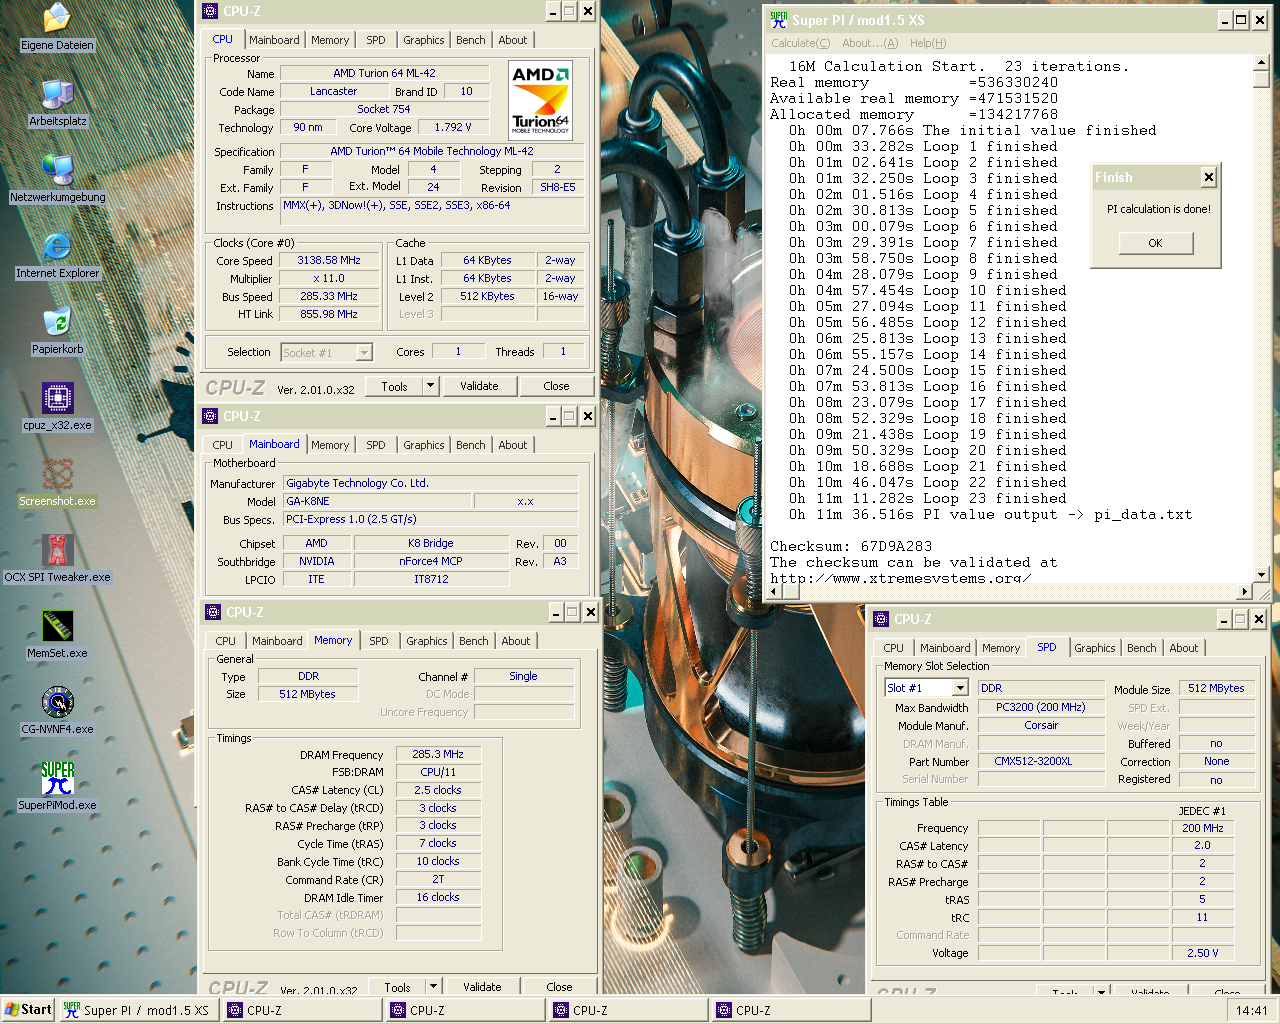The height and width of the screenshot is (1024, 1280).
Task: Open the Arbeitsplatz desktop icon
Action: pyautogui.click(x=57, y=93)
